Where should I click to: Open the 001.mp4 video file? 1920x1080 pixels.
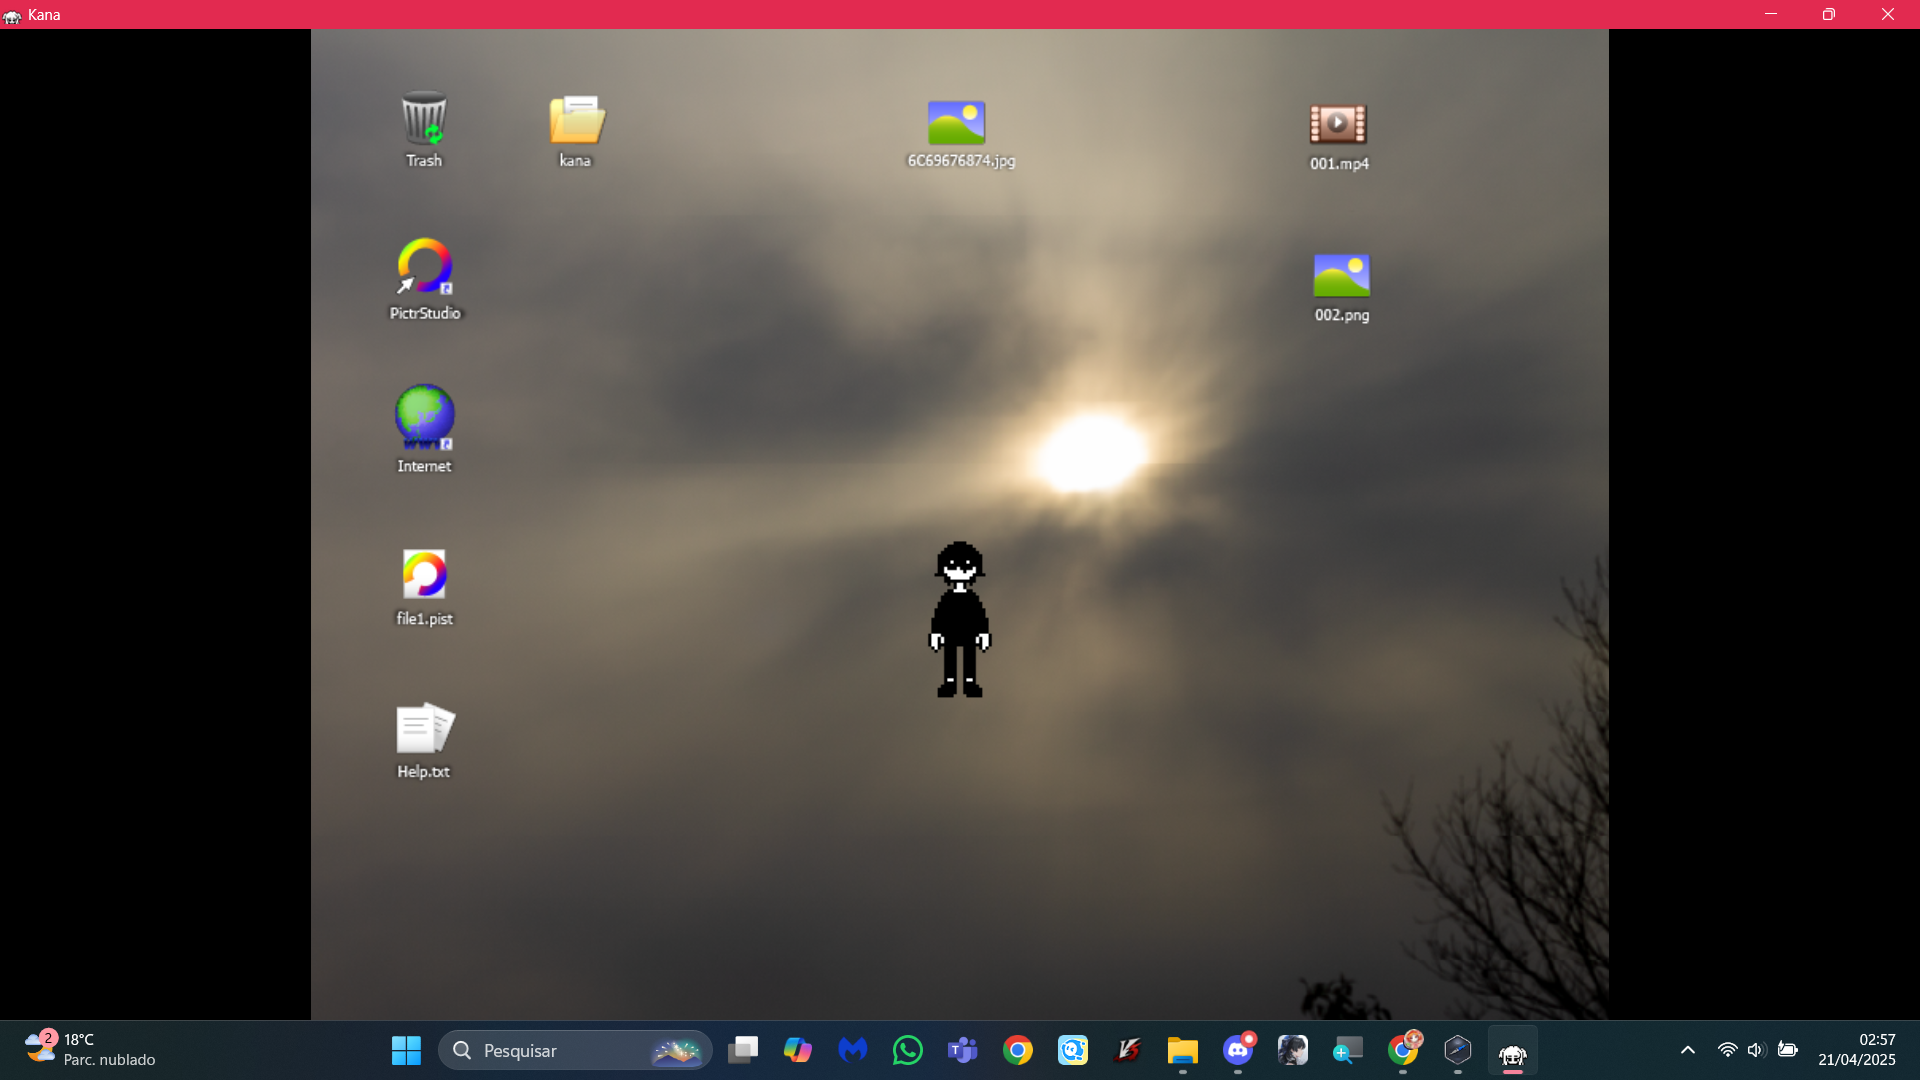tap(1339, 136)
